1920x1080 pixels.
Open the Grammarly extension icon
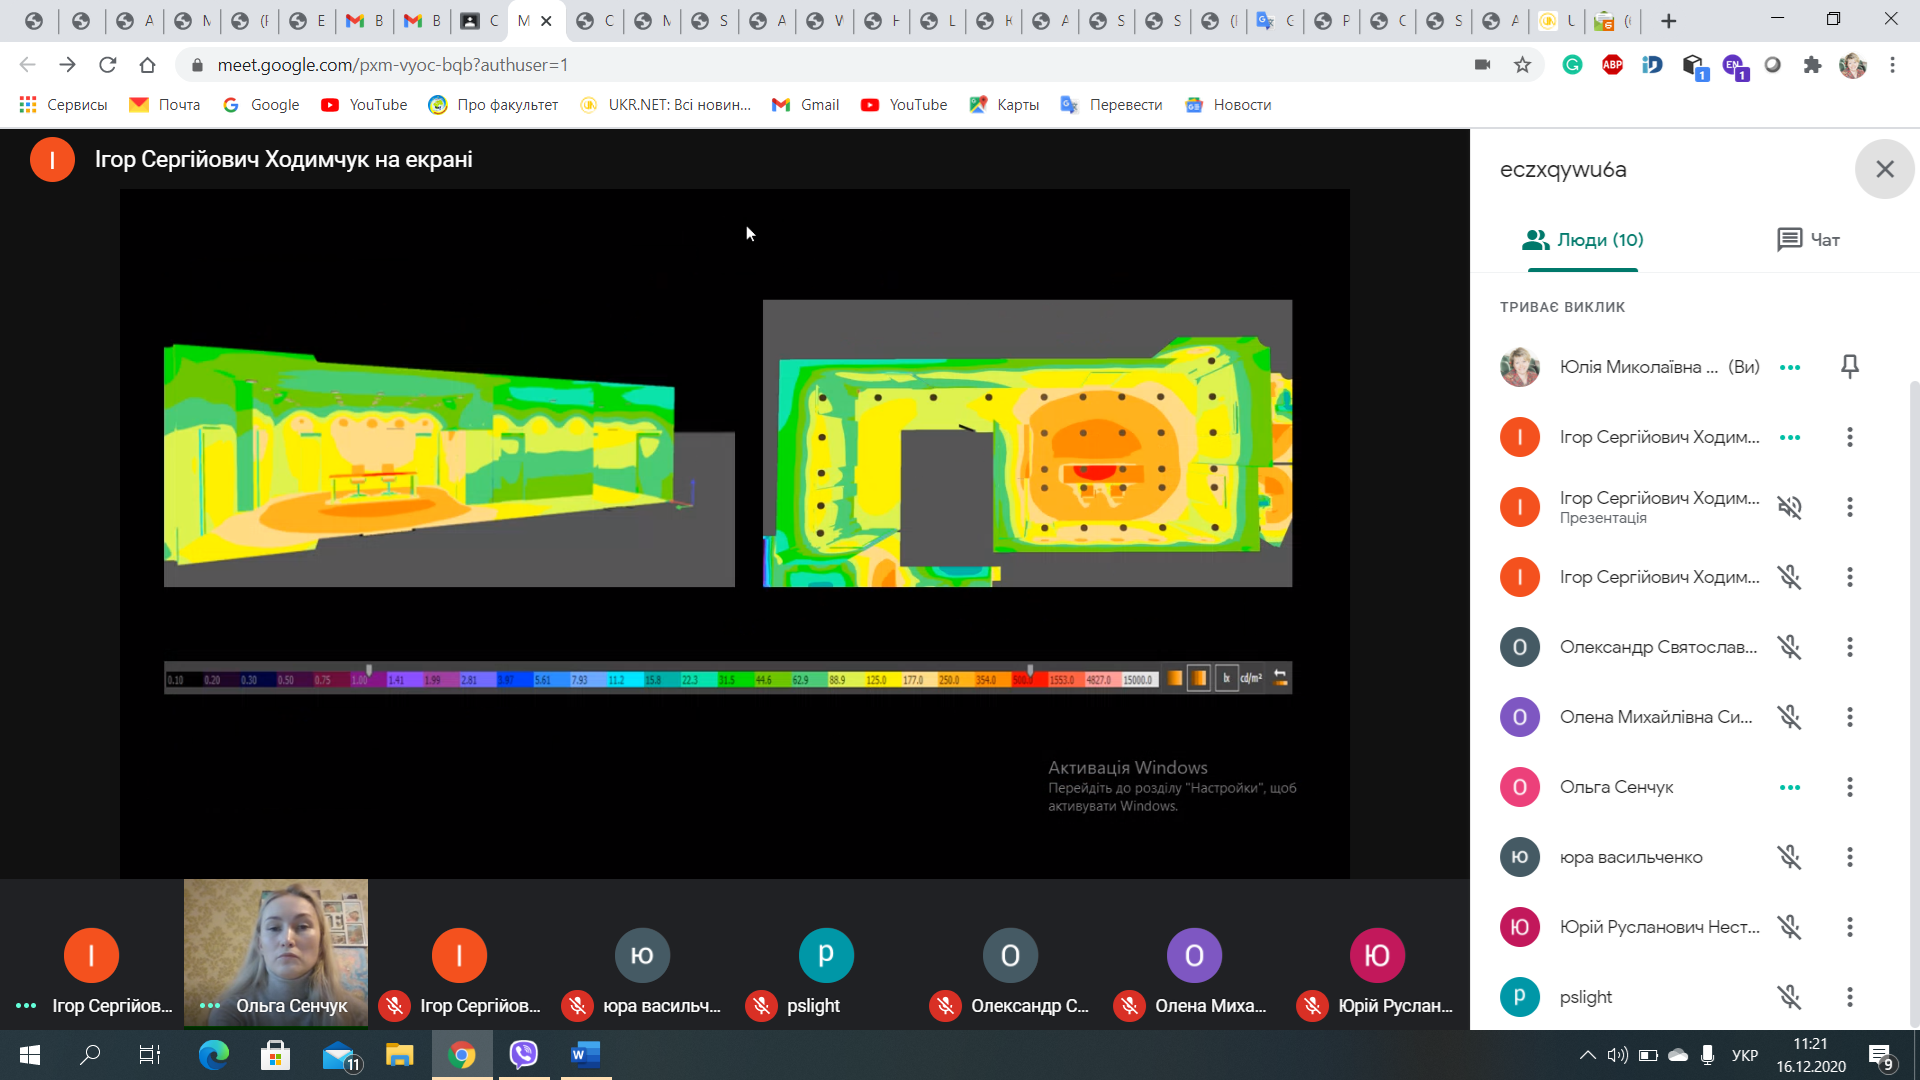[x=1572, y=65]
